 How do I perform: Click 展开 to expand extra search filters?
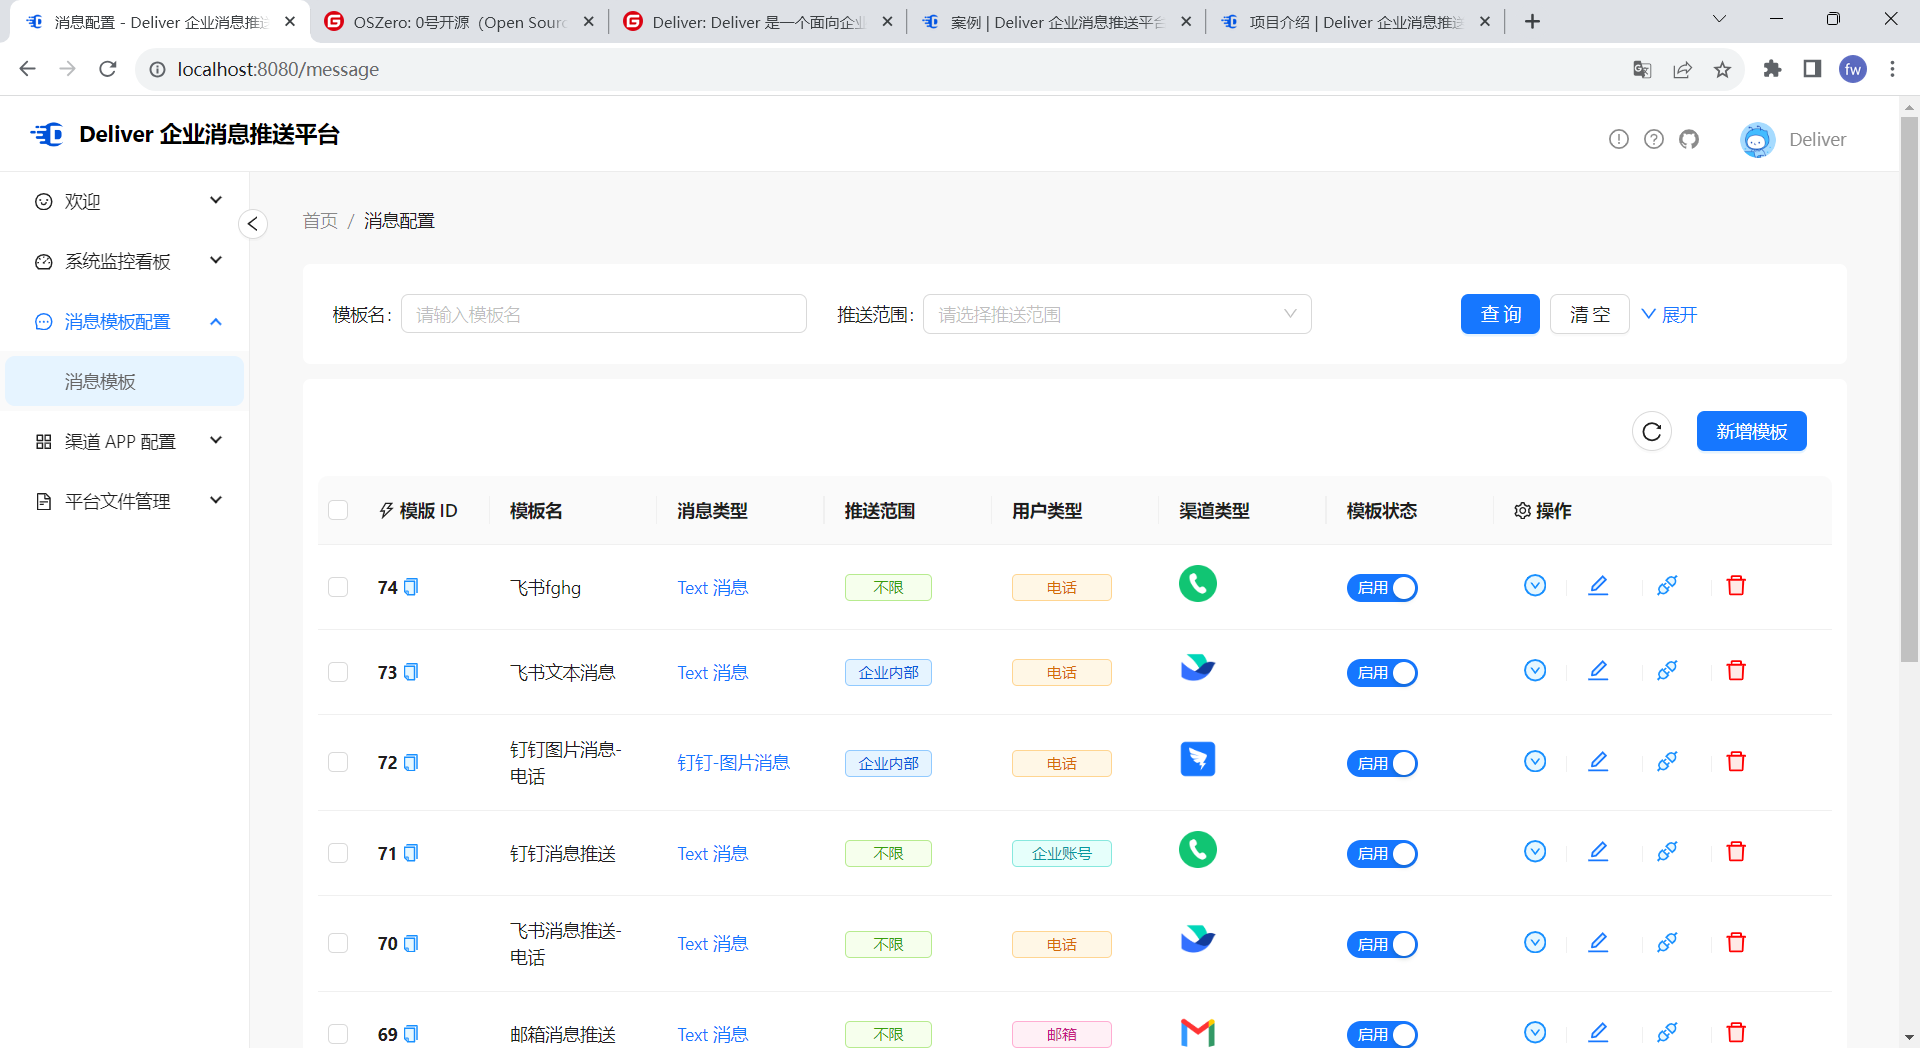tap(1669, 314)
